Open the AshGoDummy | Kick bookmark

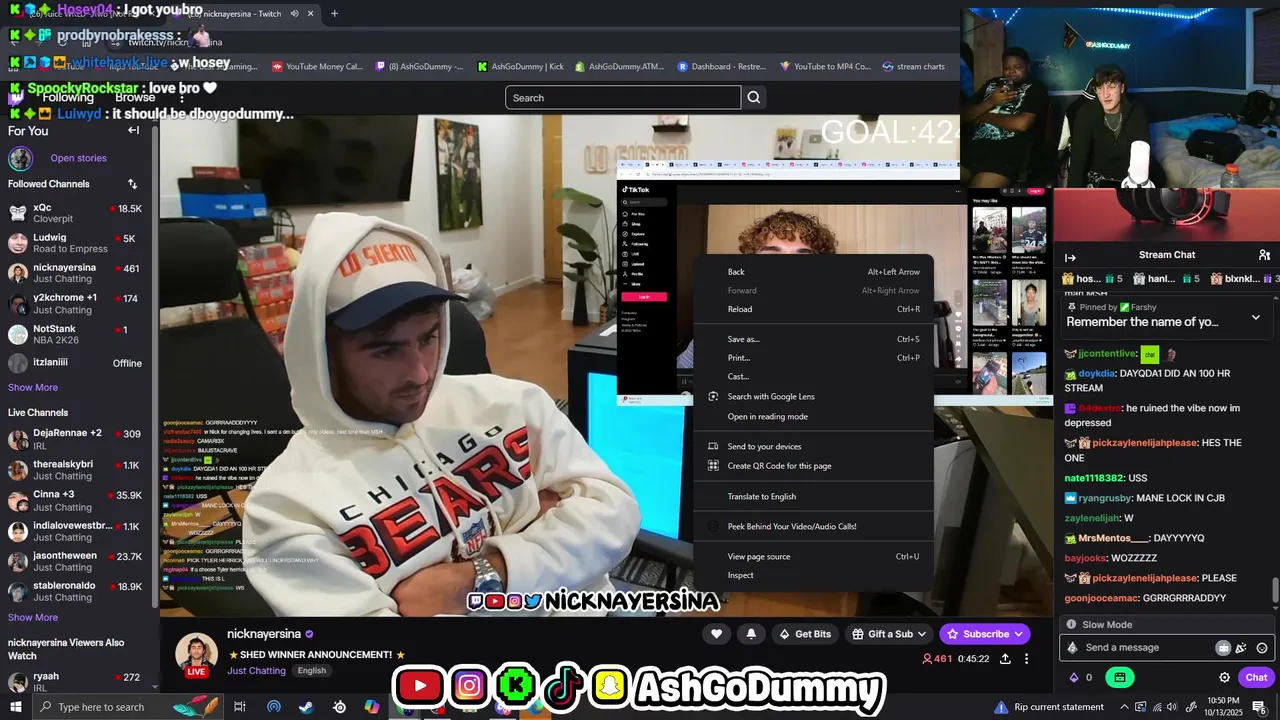(x=520, y=67)
